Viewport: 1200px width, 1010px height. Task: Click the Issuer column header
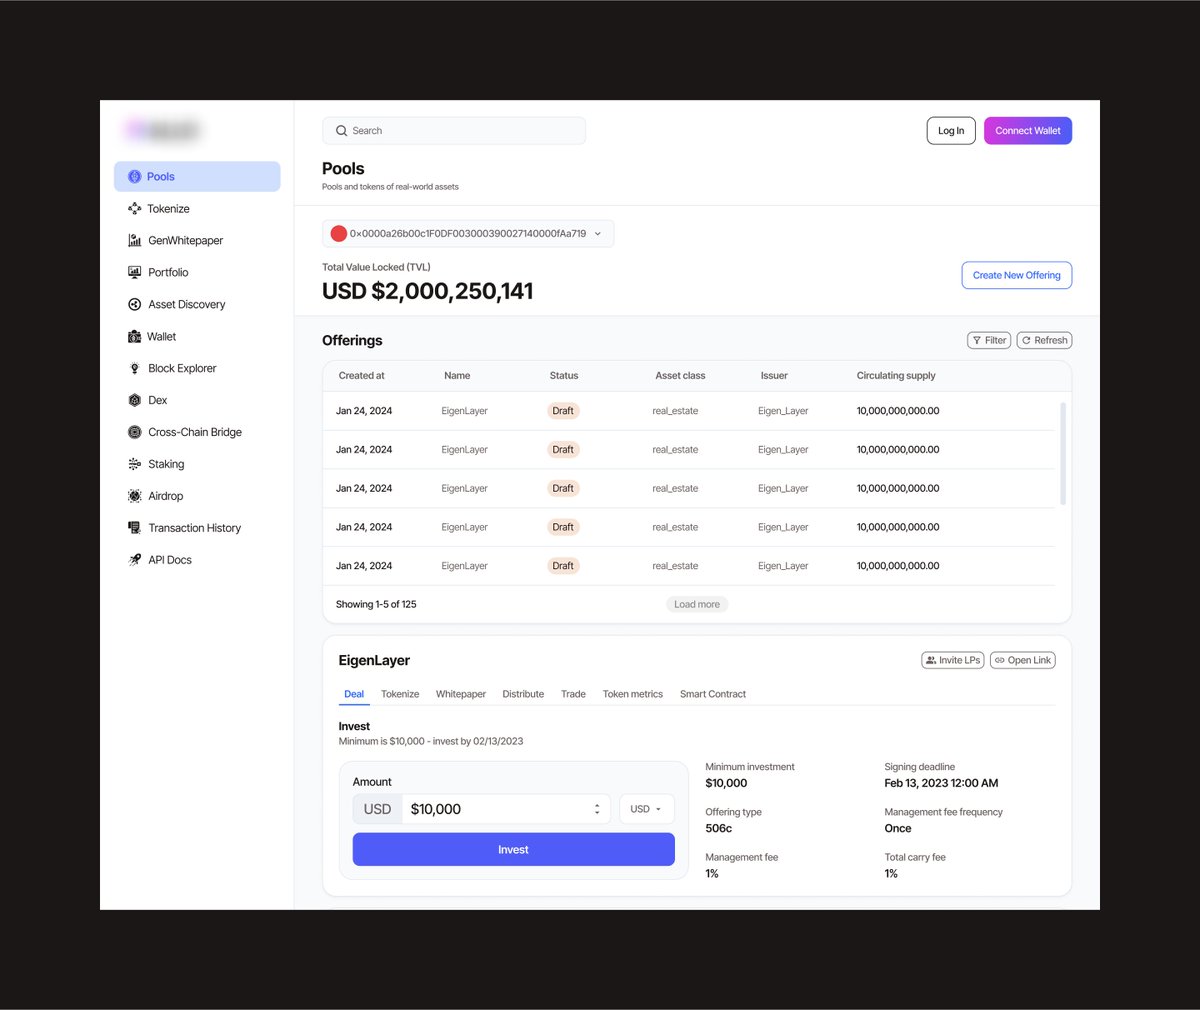[x=774, y=376]
